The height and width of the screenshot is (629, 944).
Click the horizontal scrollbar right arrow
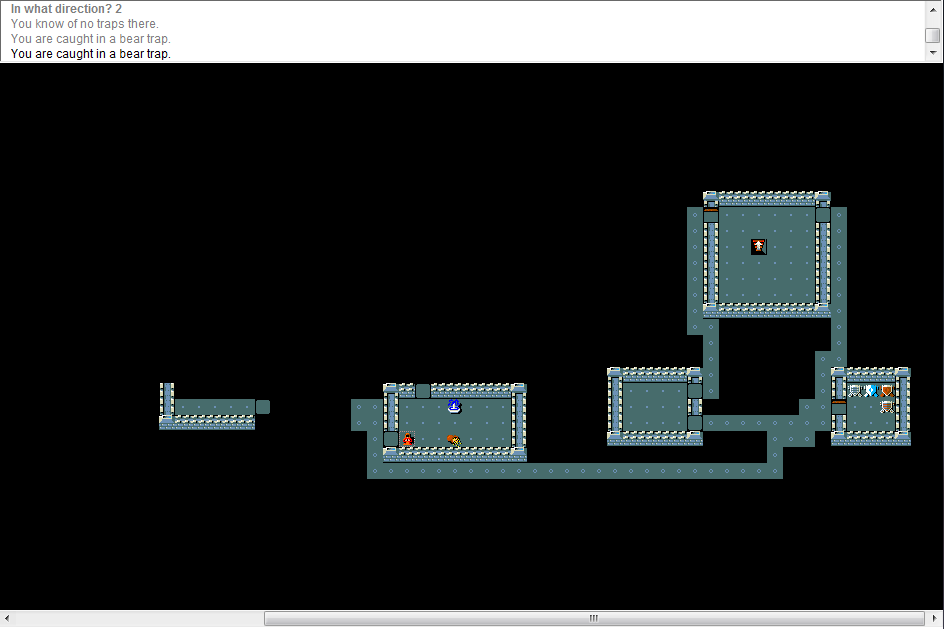tap(934, 618)
